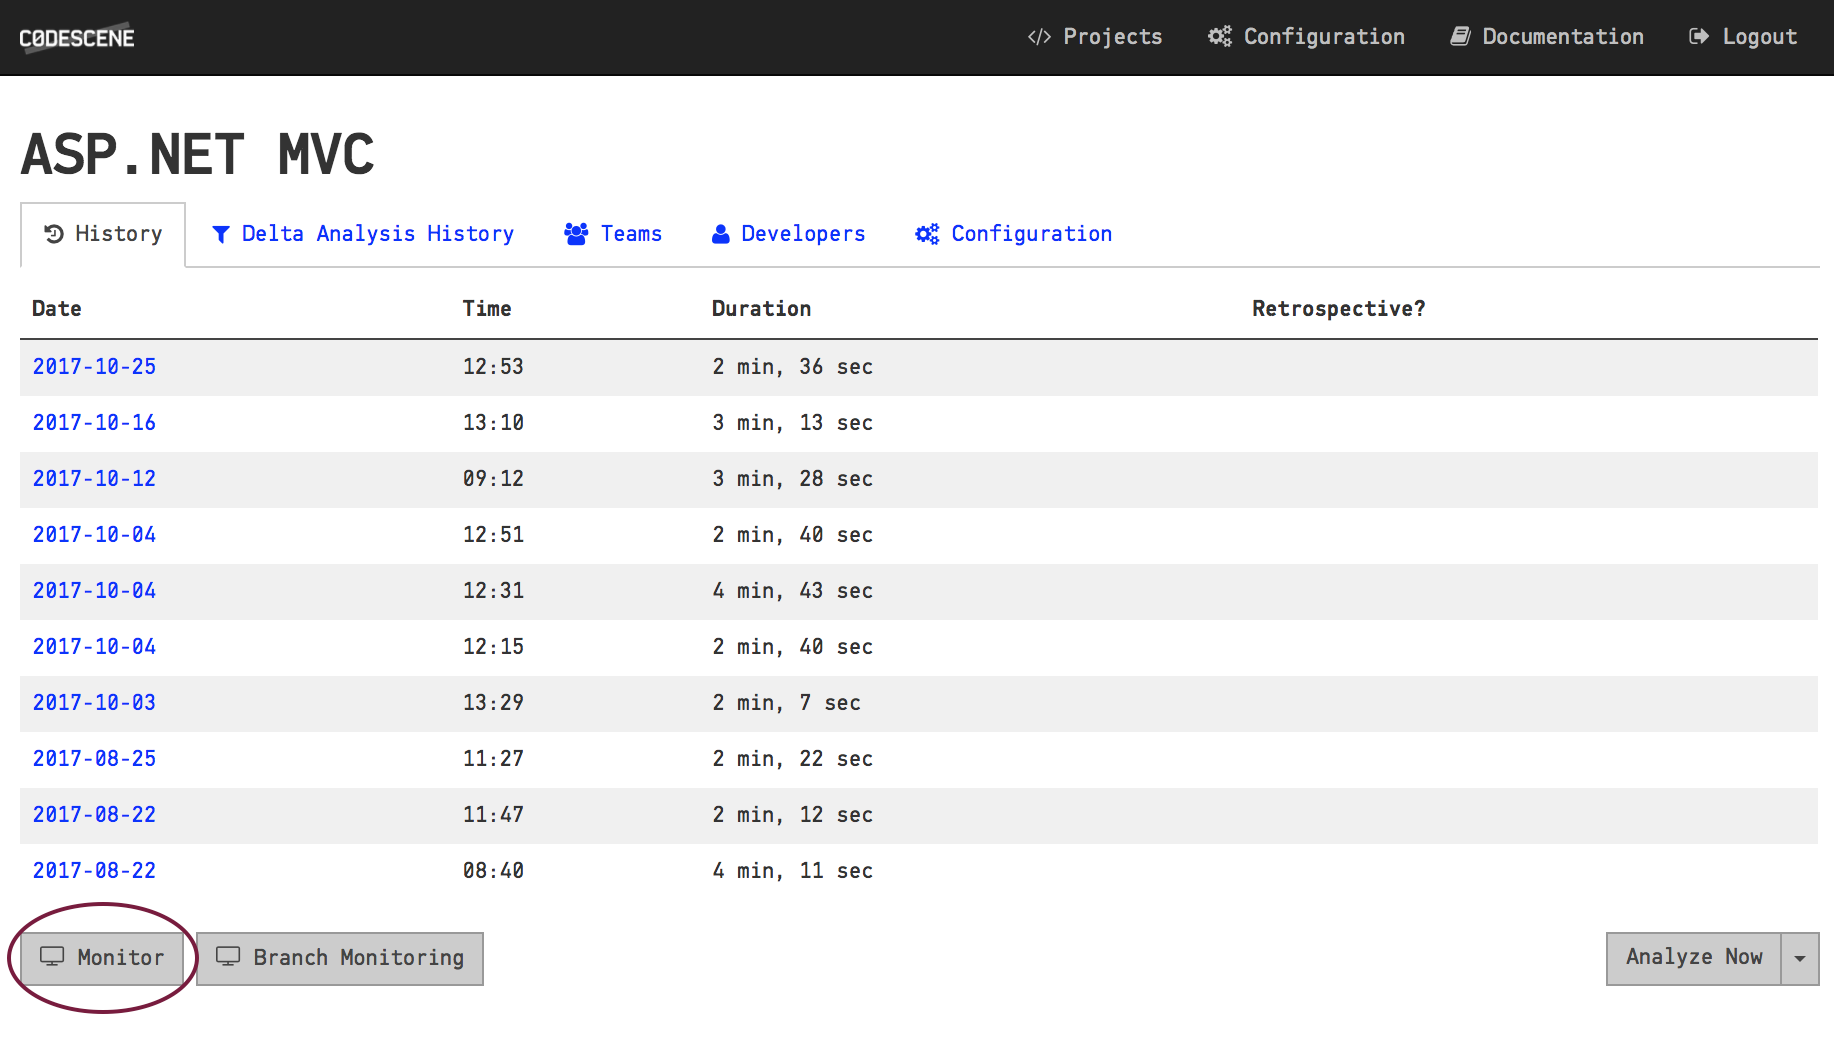Start analysis with Analyze Now
The width and height of the screenshot is (1834, 1038).
(1694, 958)
